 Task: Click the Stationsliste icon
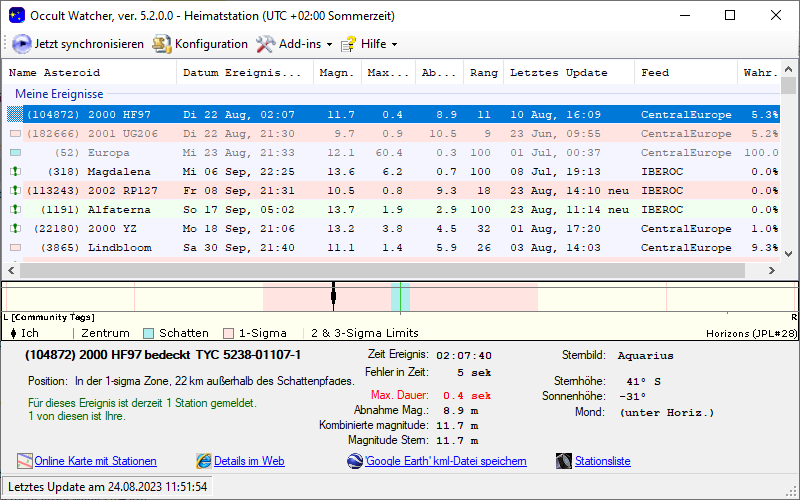pyautogui.click(x=563, y=461)
